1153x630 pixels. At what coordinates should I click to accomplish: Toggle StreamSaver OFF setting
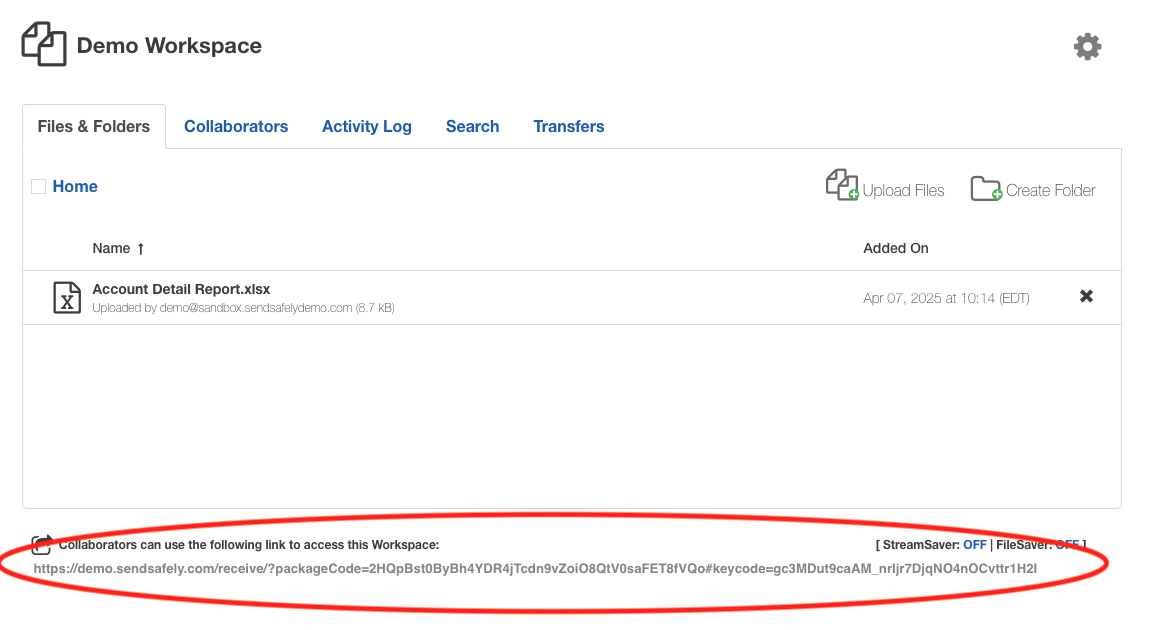(974, 545)
